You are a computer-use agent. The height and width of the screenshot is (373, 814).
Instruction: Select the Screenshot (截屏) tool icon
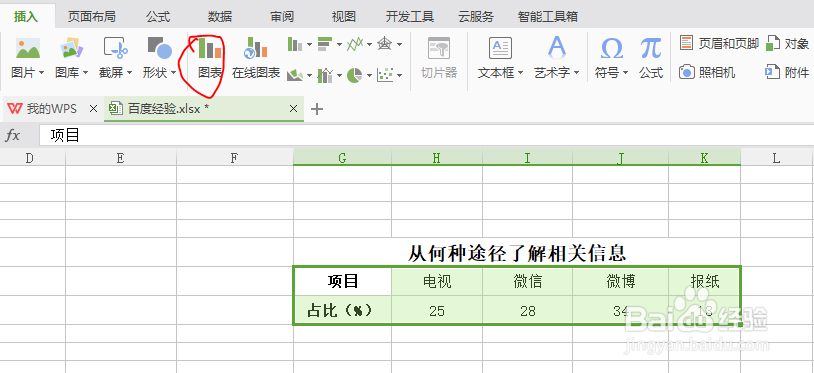pos(115,48)
